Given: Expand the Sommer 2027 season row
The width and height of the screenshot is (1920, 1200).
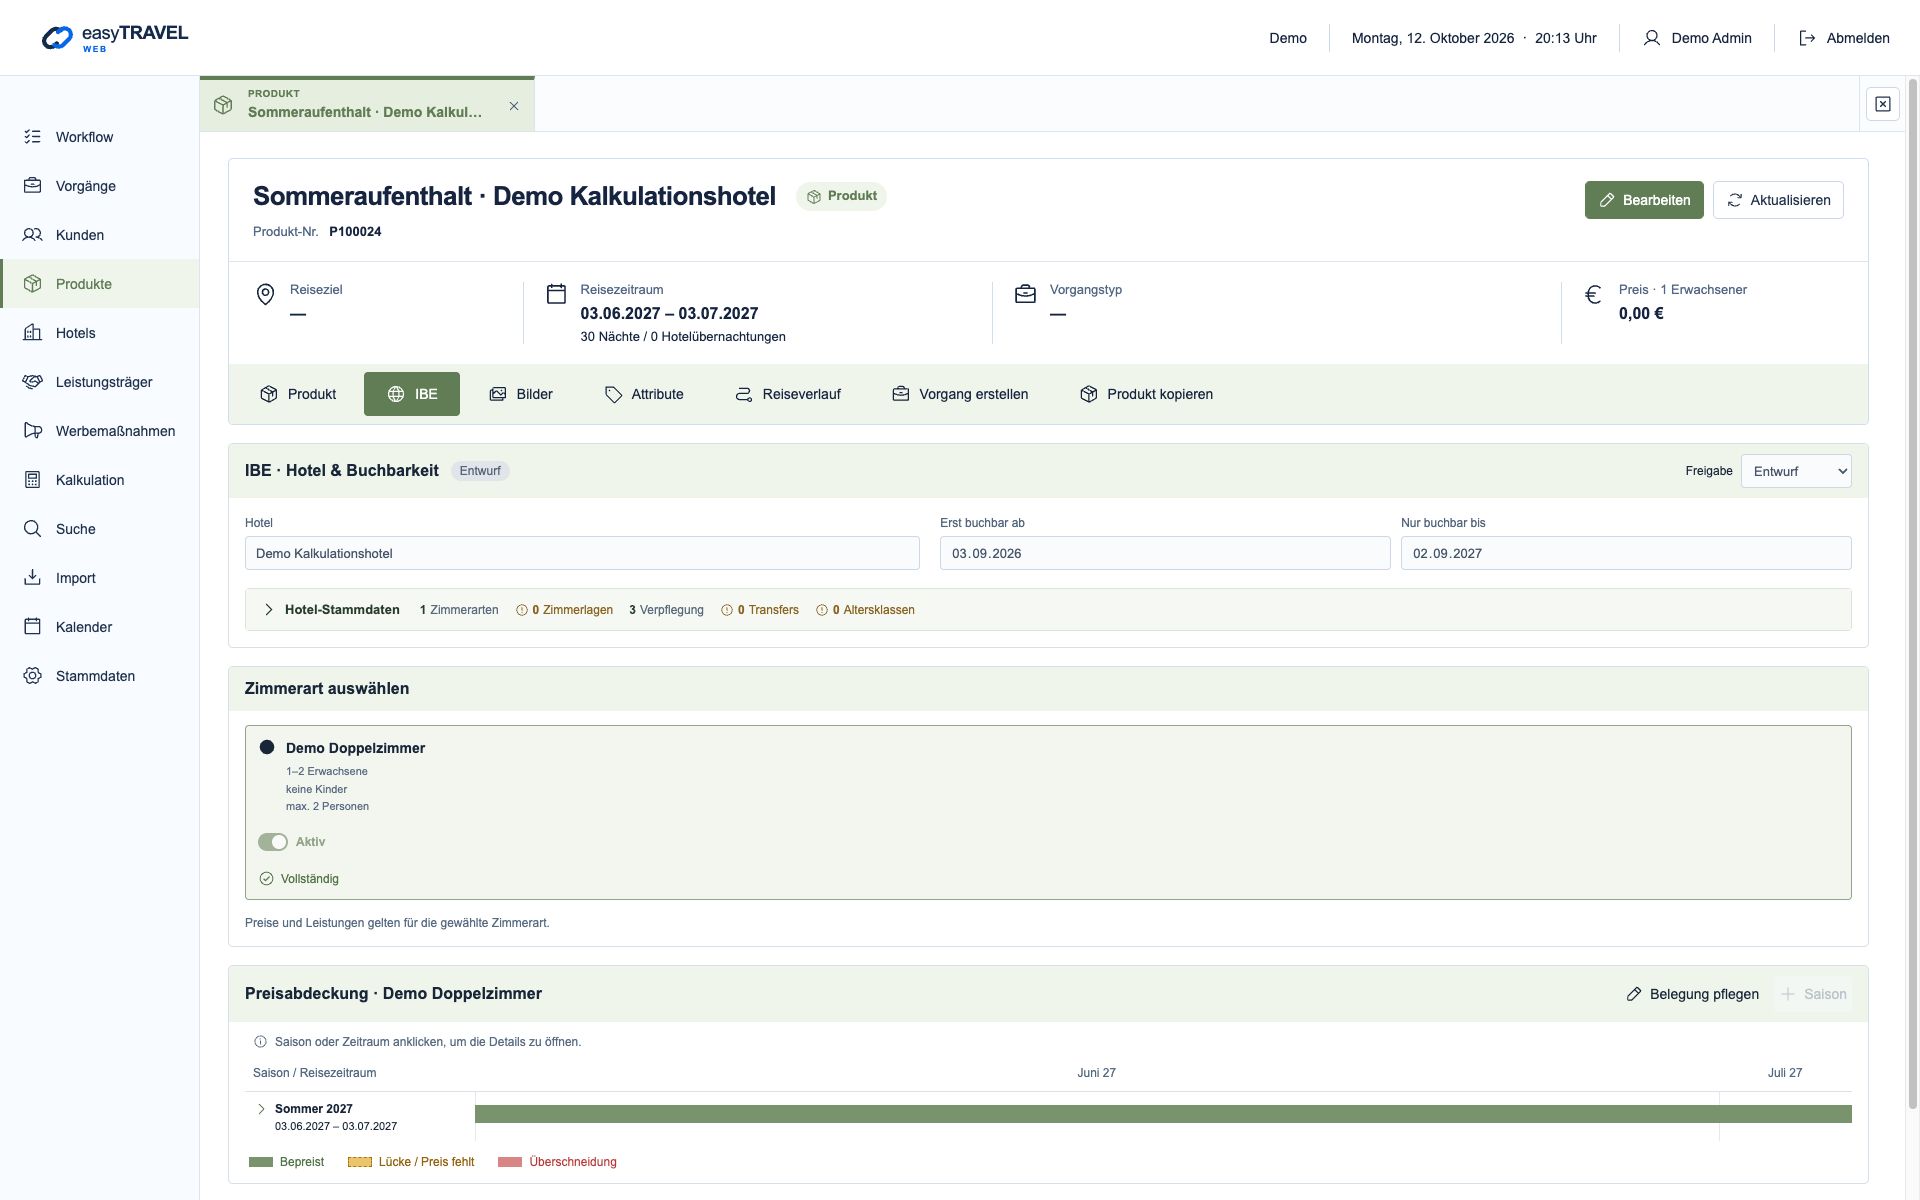Looking at the screenshot, I should [x=262, y=1109].
